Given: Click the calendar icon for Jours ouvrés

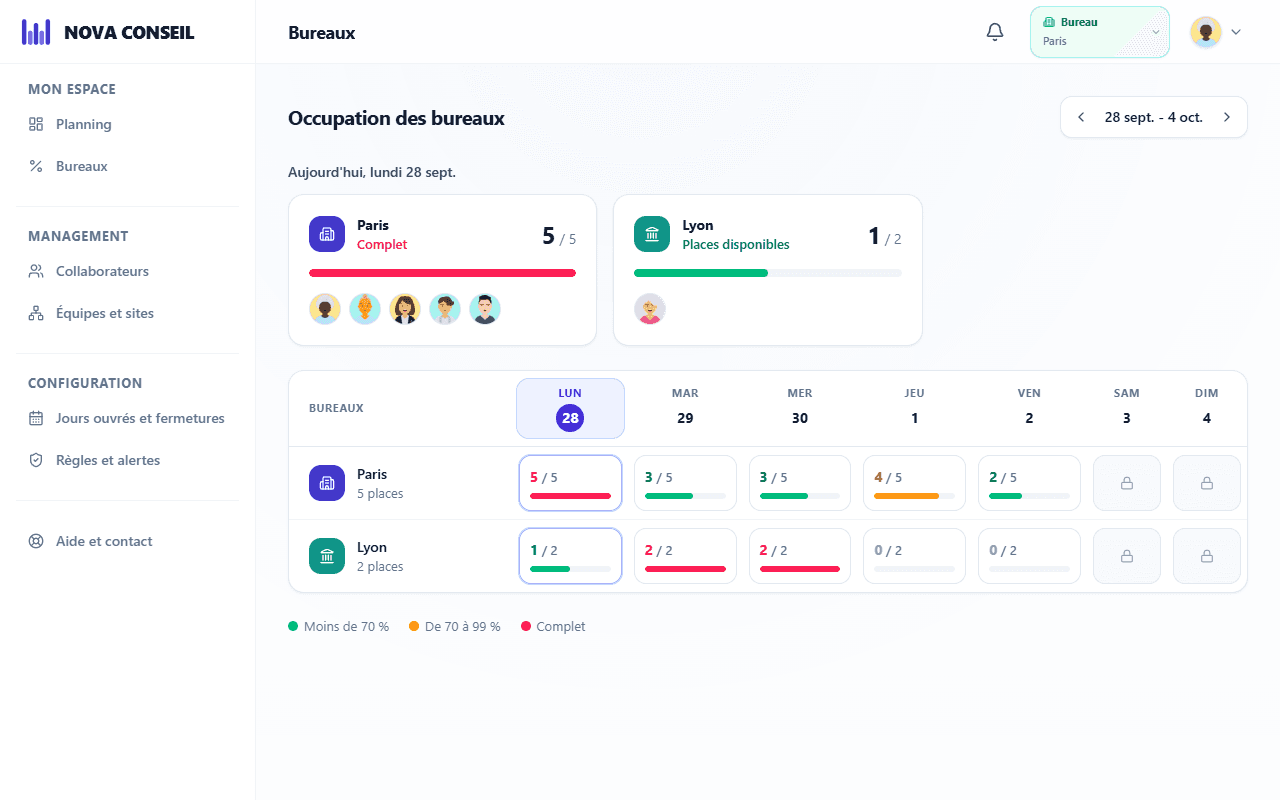Looking at the screenshot, I should (36, 418).
